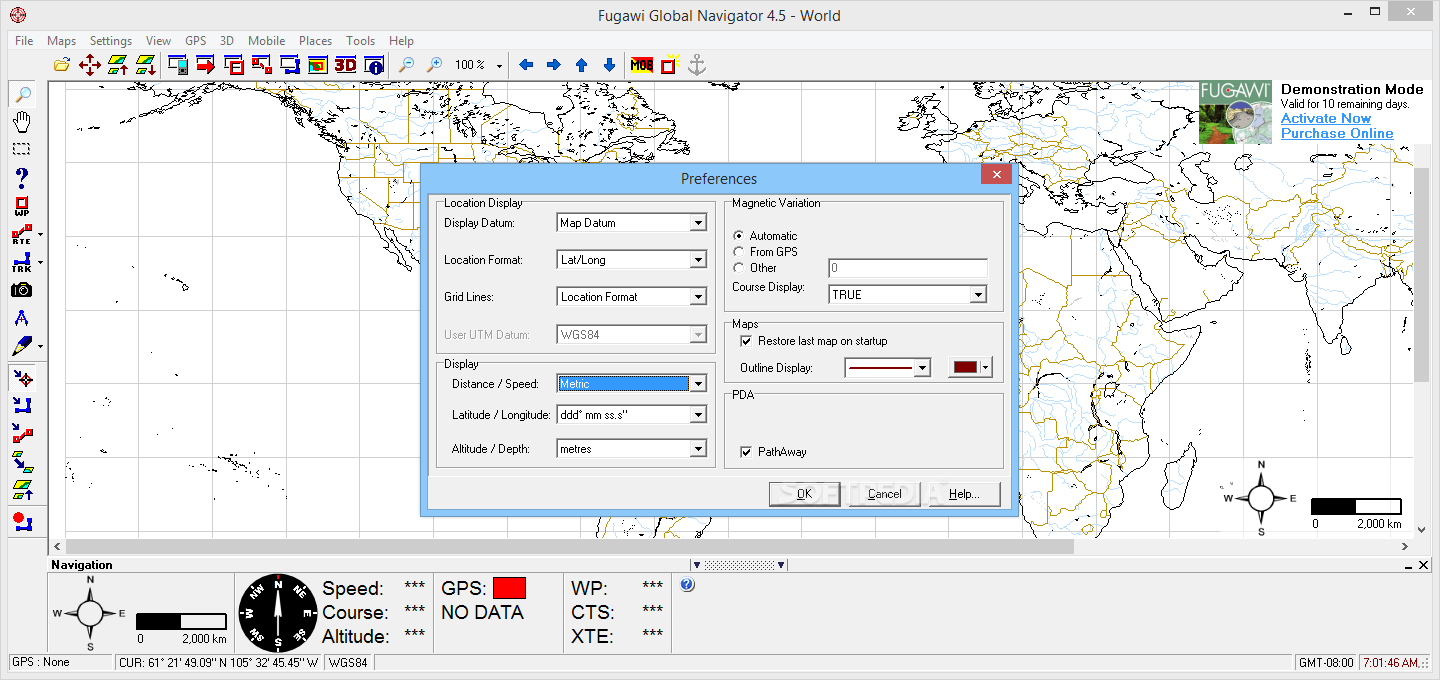This screenshot has height=680, width=1440.
Task: Open the GPS menu
Action: [x=195, y=41]
